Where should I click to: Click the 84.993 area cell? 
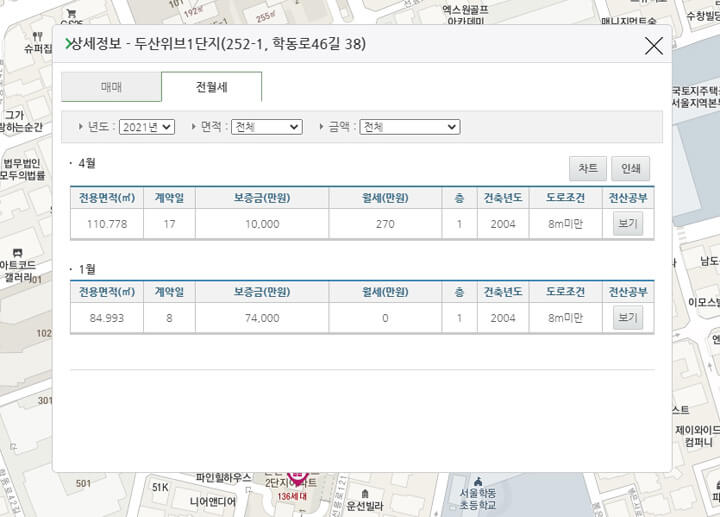[107, 318]
